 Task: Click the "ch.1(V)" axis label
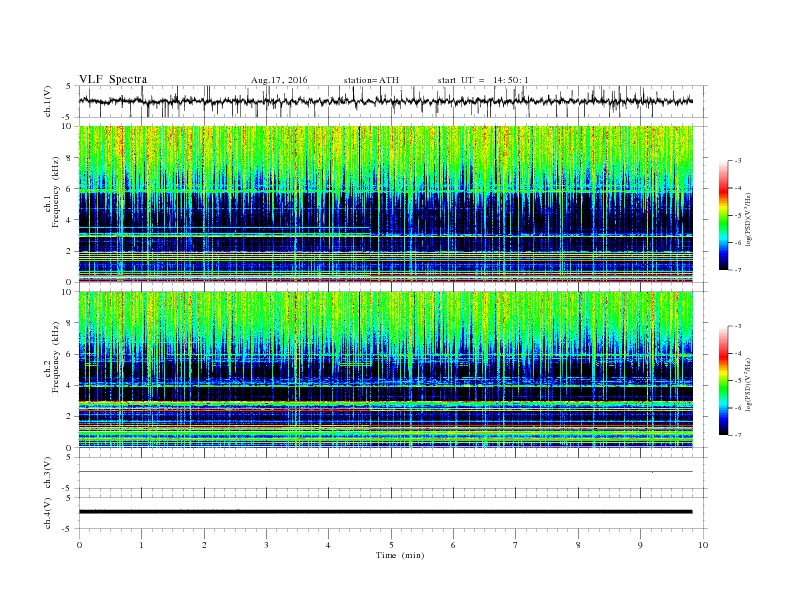tap(48, 101)
